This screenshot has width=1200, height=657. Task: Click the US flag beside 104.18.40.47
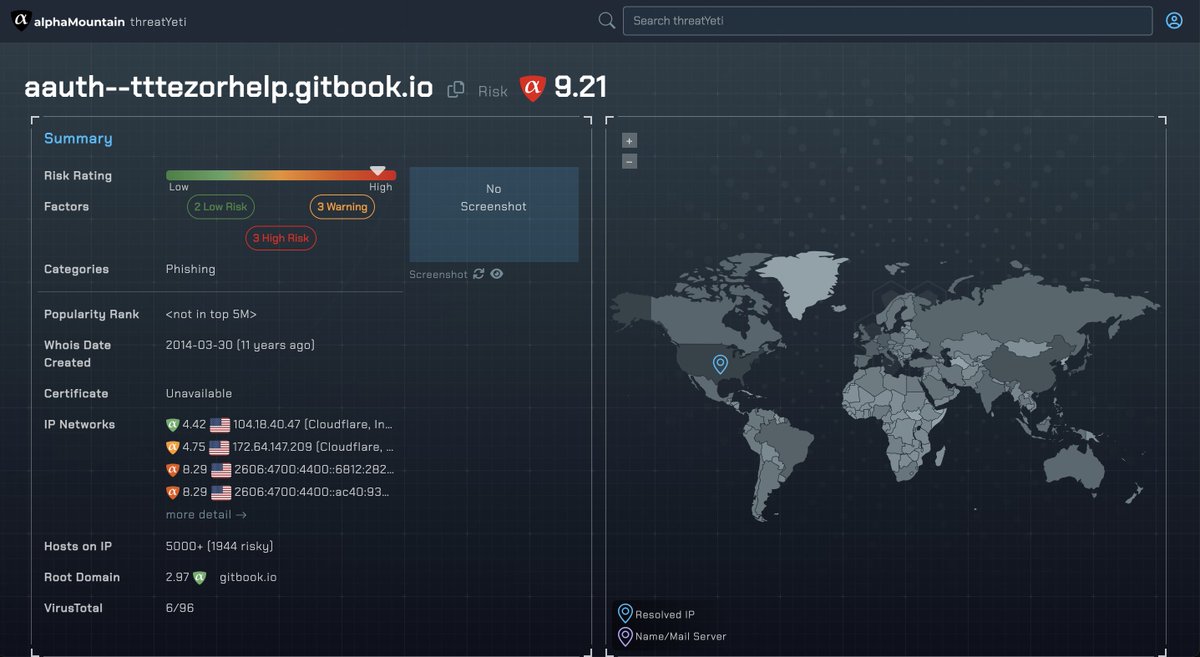coord(220,425)
